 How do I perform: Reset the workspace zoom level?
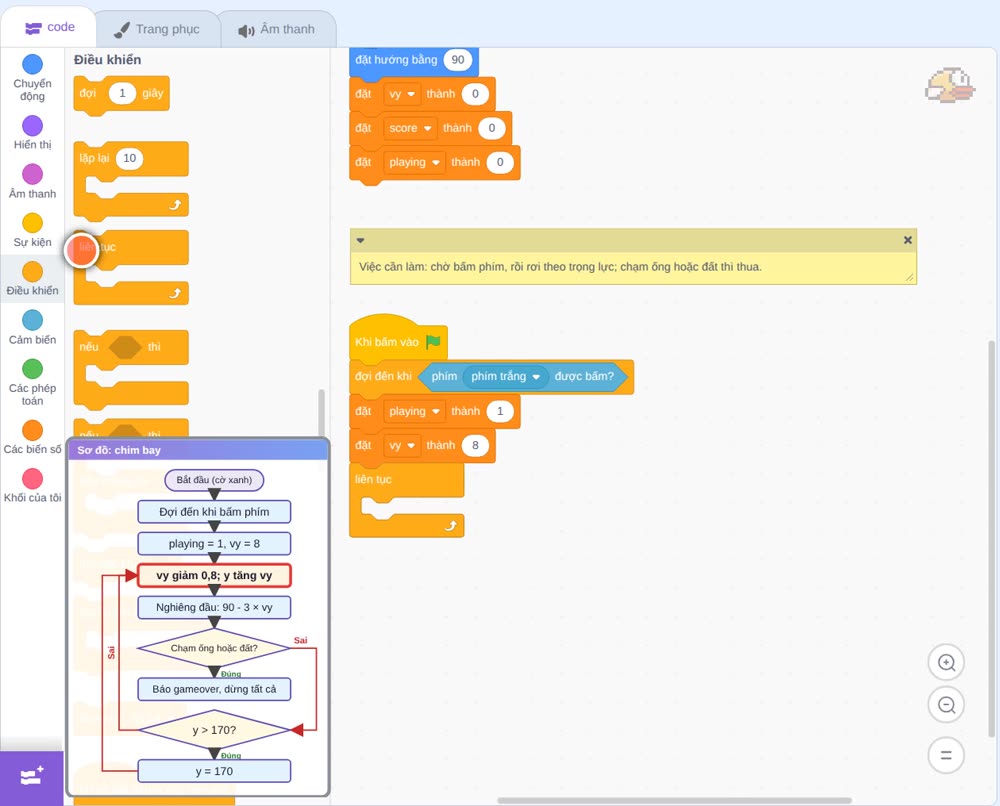click(x=946, y=756)
